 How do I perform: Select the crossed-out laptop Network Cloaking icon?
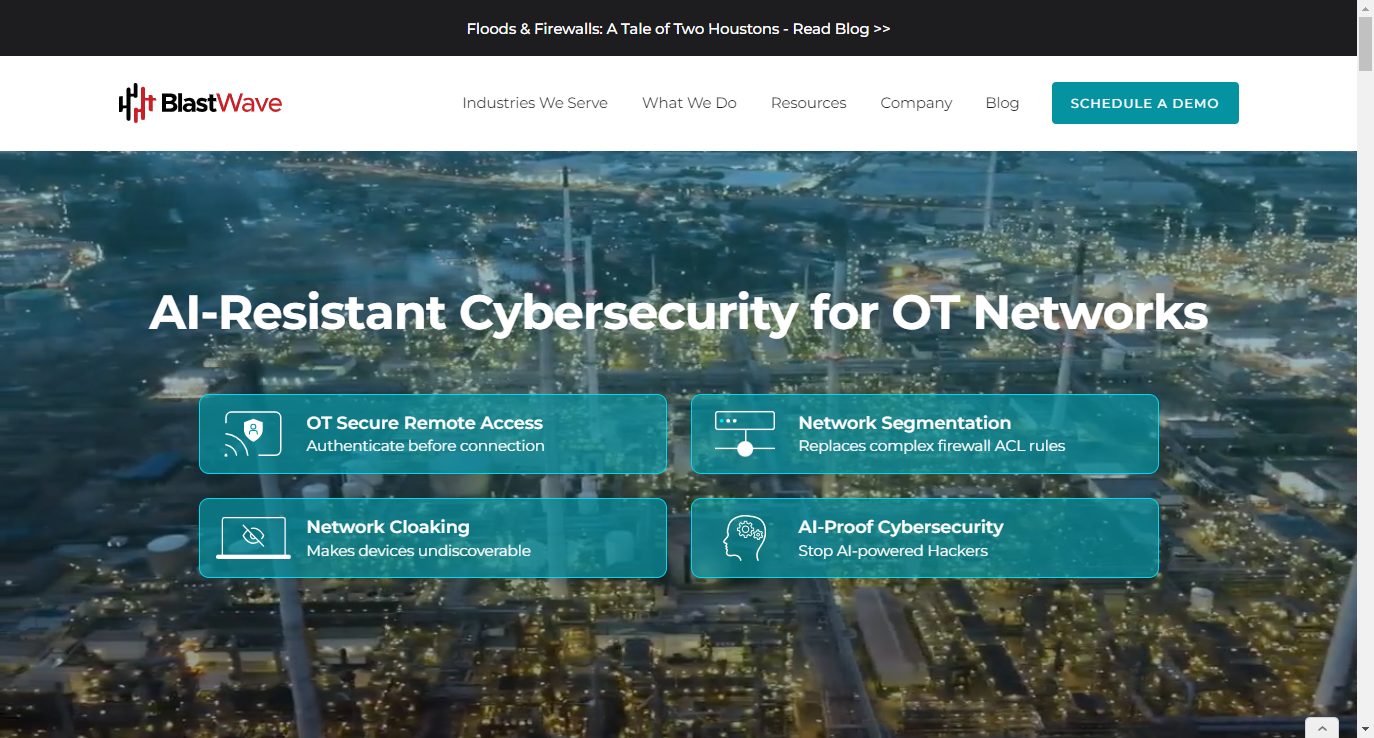coord(252,537)
